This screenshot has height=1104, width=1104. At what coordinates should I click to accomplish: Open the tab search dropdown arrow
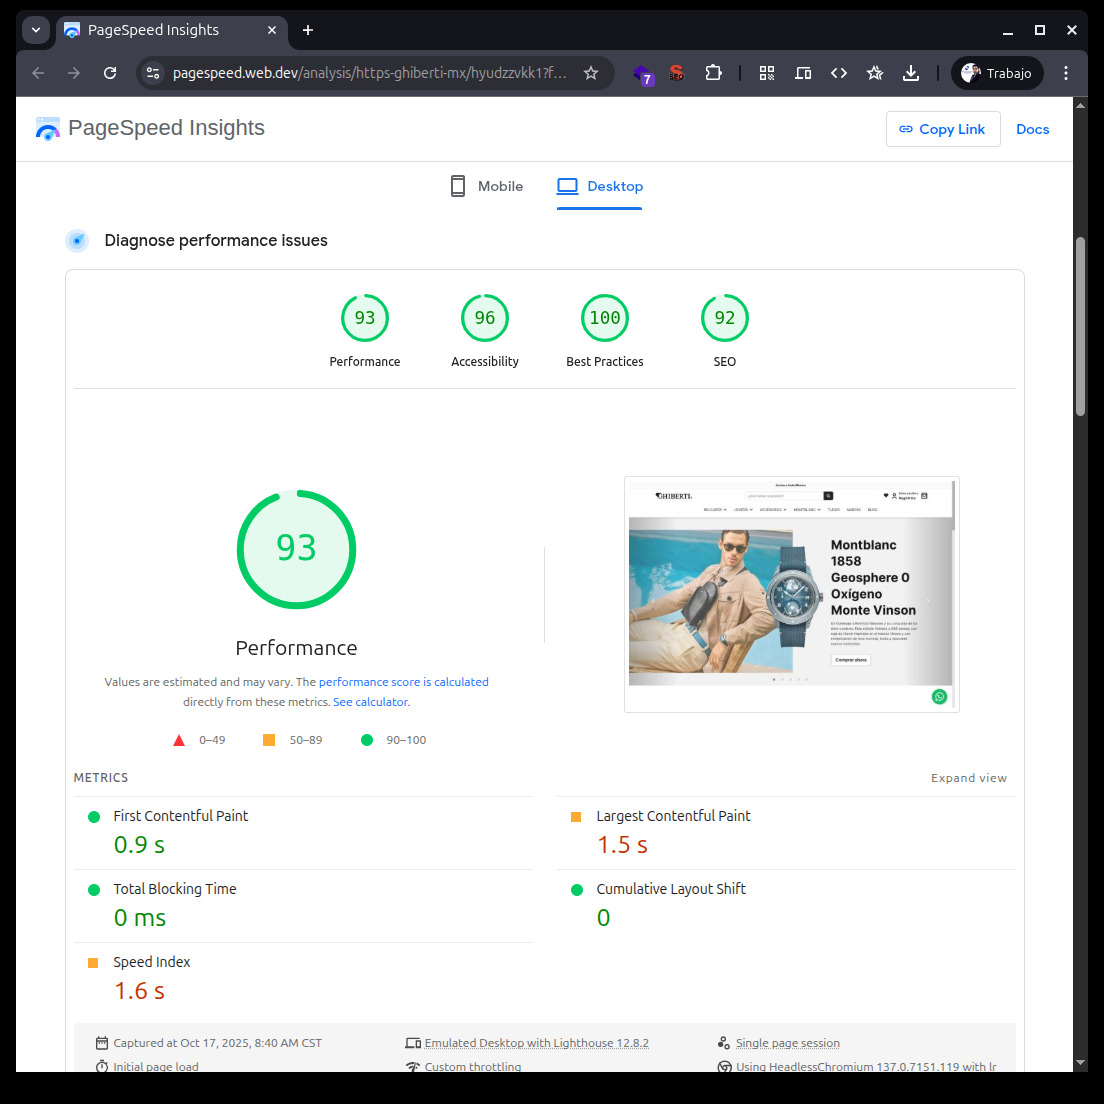click(x=36, y=30)
